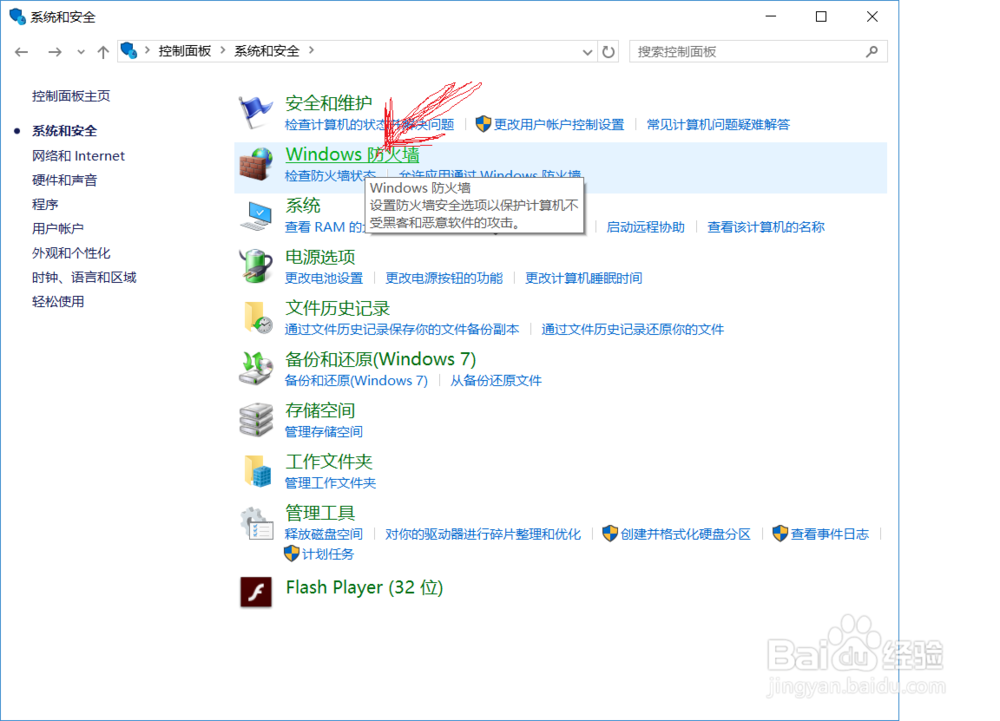
Task: Select 网络和 Internet category
Action: [78, 156]
